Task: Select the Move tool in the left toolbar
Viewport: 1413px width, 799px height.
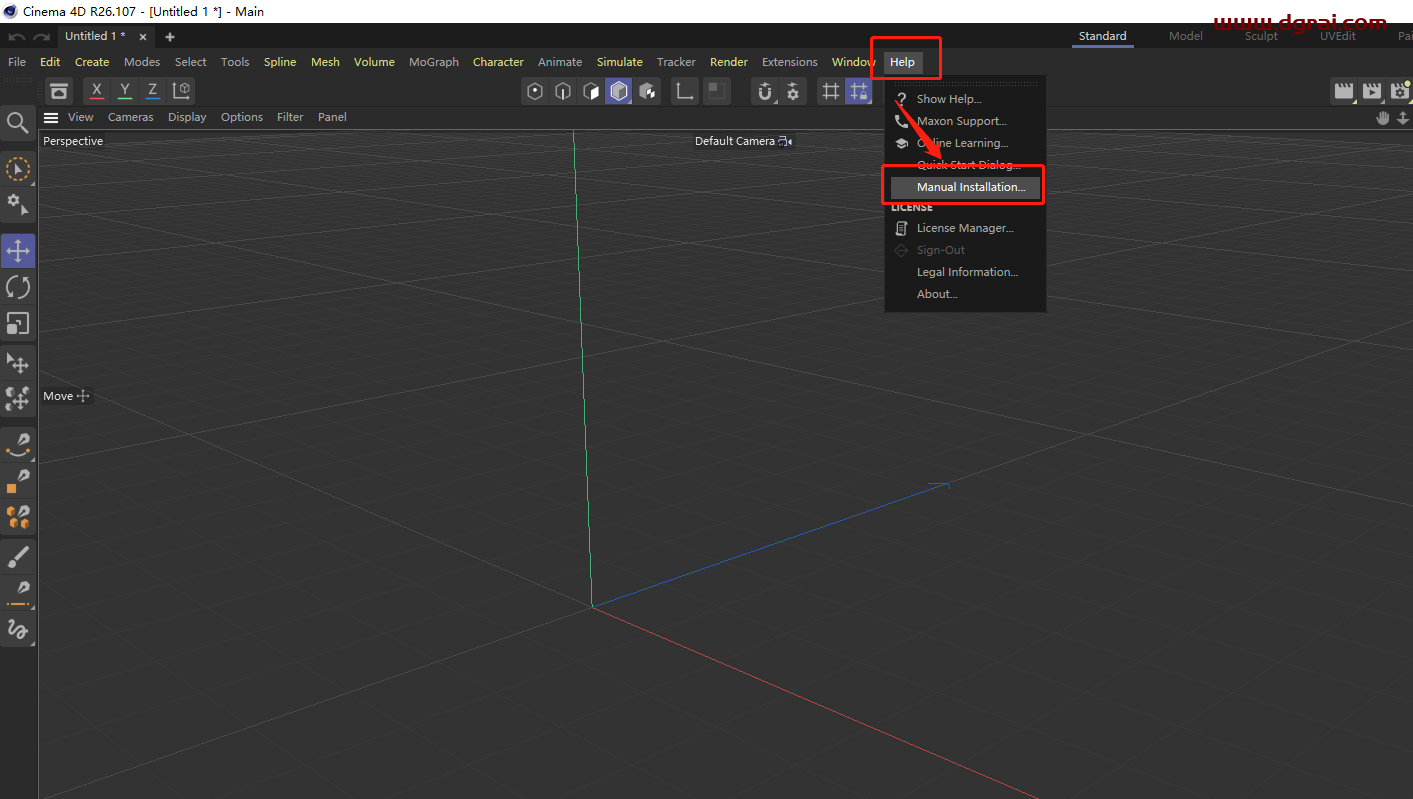Action: (x=18, y=250)
